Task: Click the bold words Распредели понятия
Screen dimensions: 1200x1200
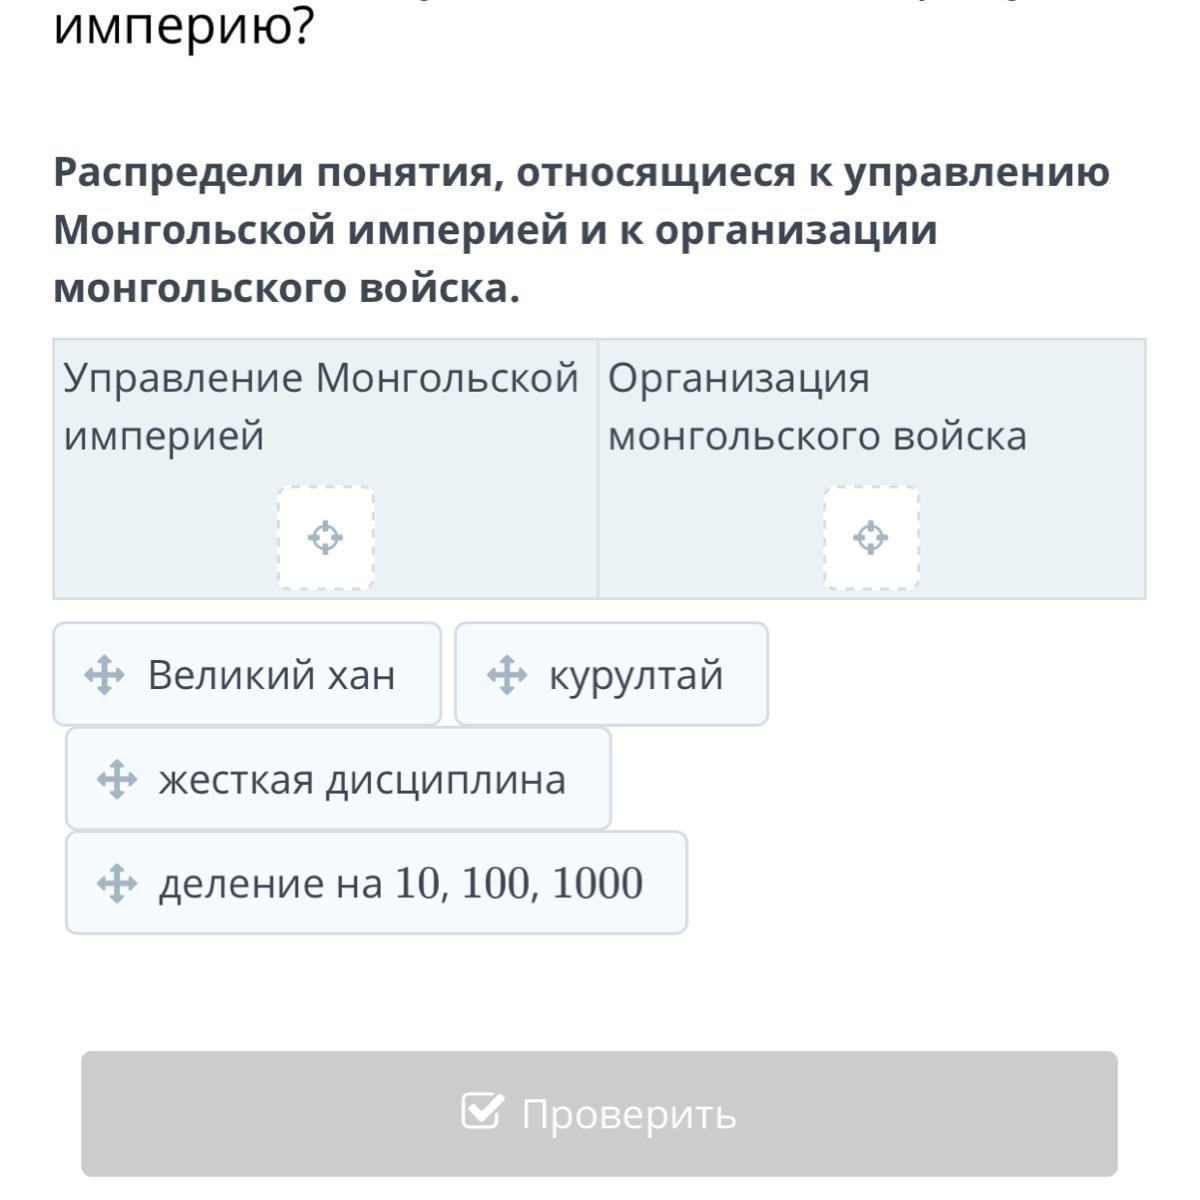Action: [276, 172]
